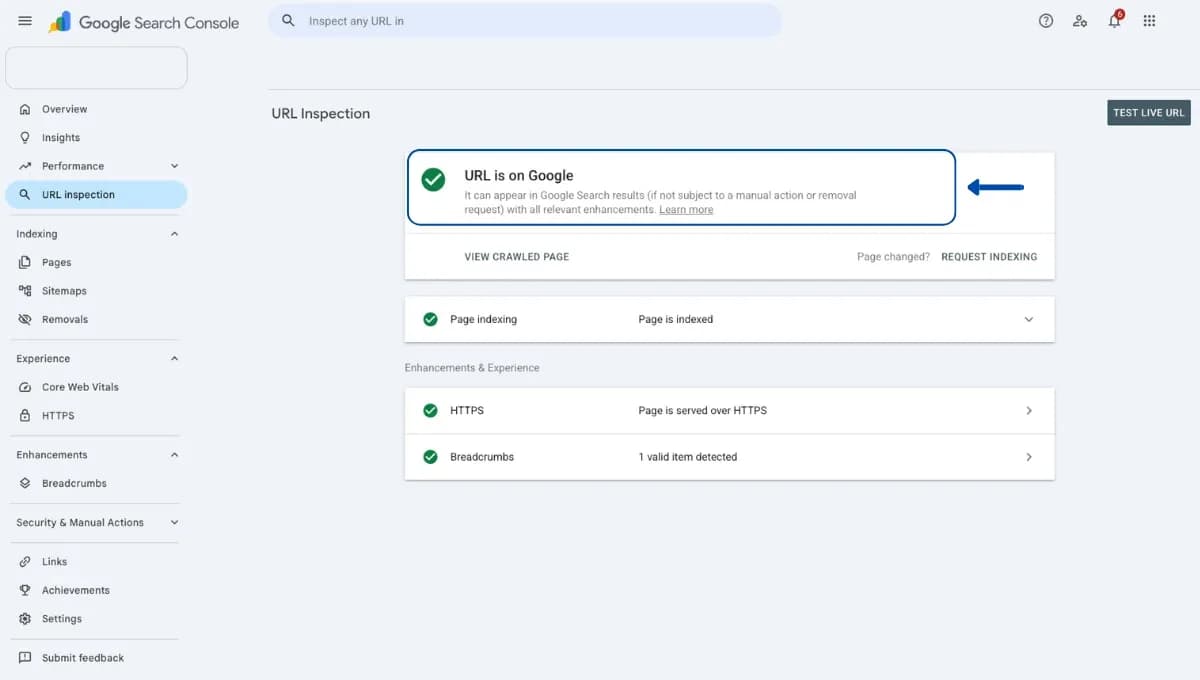Open the hamburger main menu
This screenshot has height=680, width=1200.
[x=25, y=21]
